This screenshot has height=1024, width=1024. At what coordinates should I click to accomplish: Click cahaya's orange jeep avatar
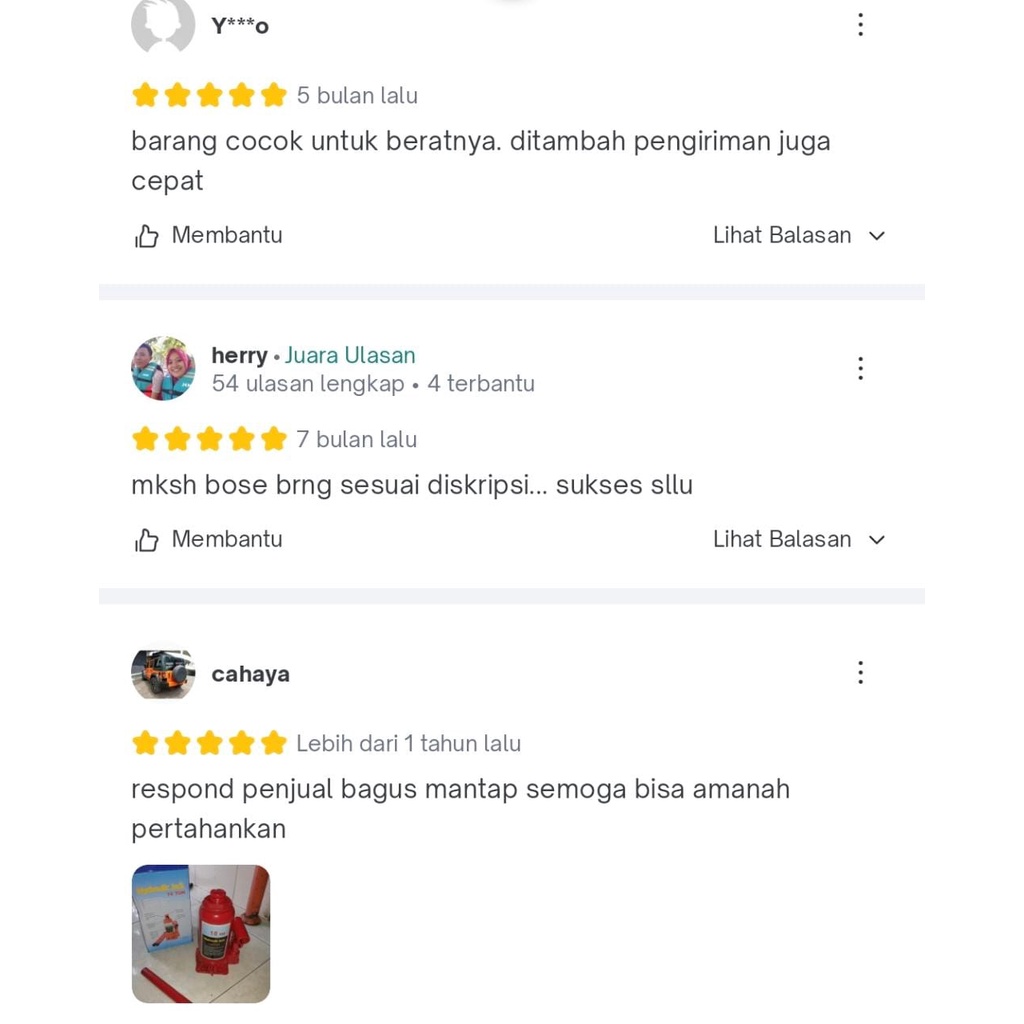[163, 673]
